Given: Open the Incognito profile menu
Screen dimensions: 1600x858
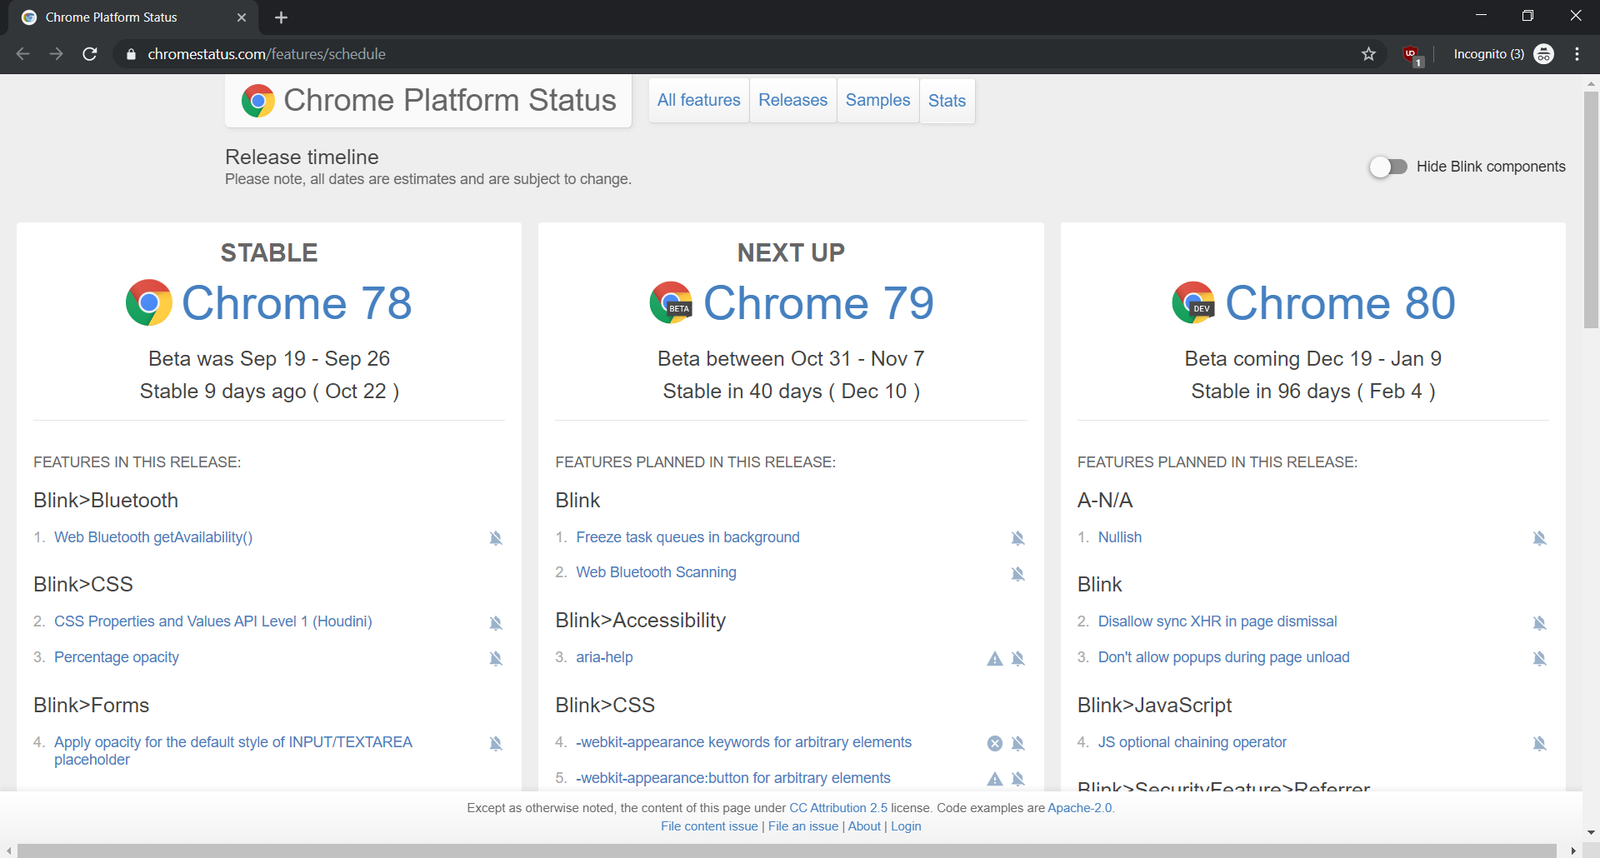Looking at the screenshot, I should [x=1502, y=54].
